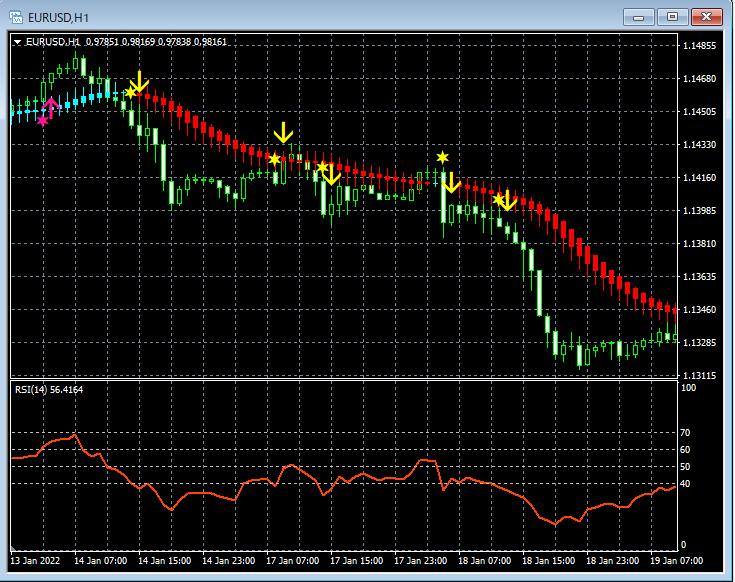Click the 1.13635 price scale label

click(699, 276)
